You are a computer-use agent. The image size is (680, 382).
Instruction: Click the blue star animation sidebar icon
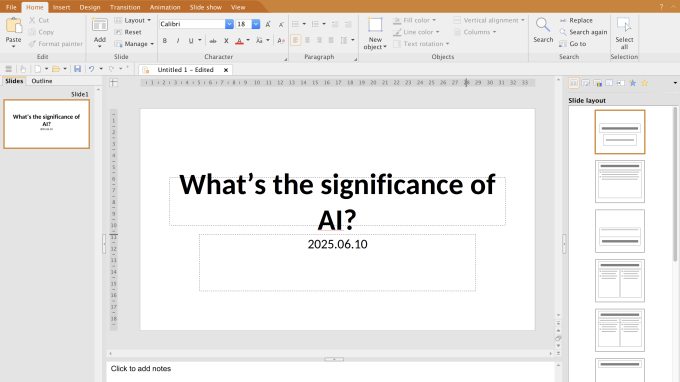coord(633,83)
